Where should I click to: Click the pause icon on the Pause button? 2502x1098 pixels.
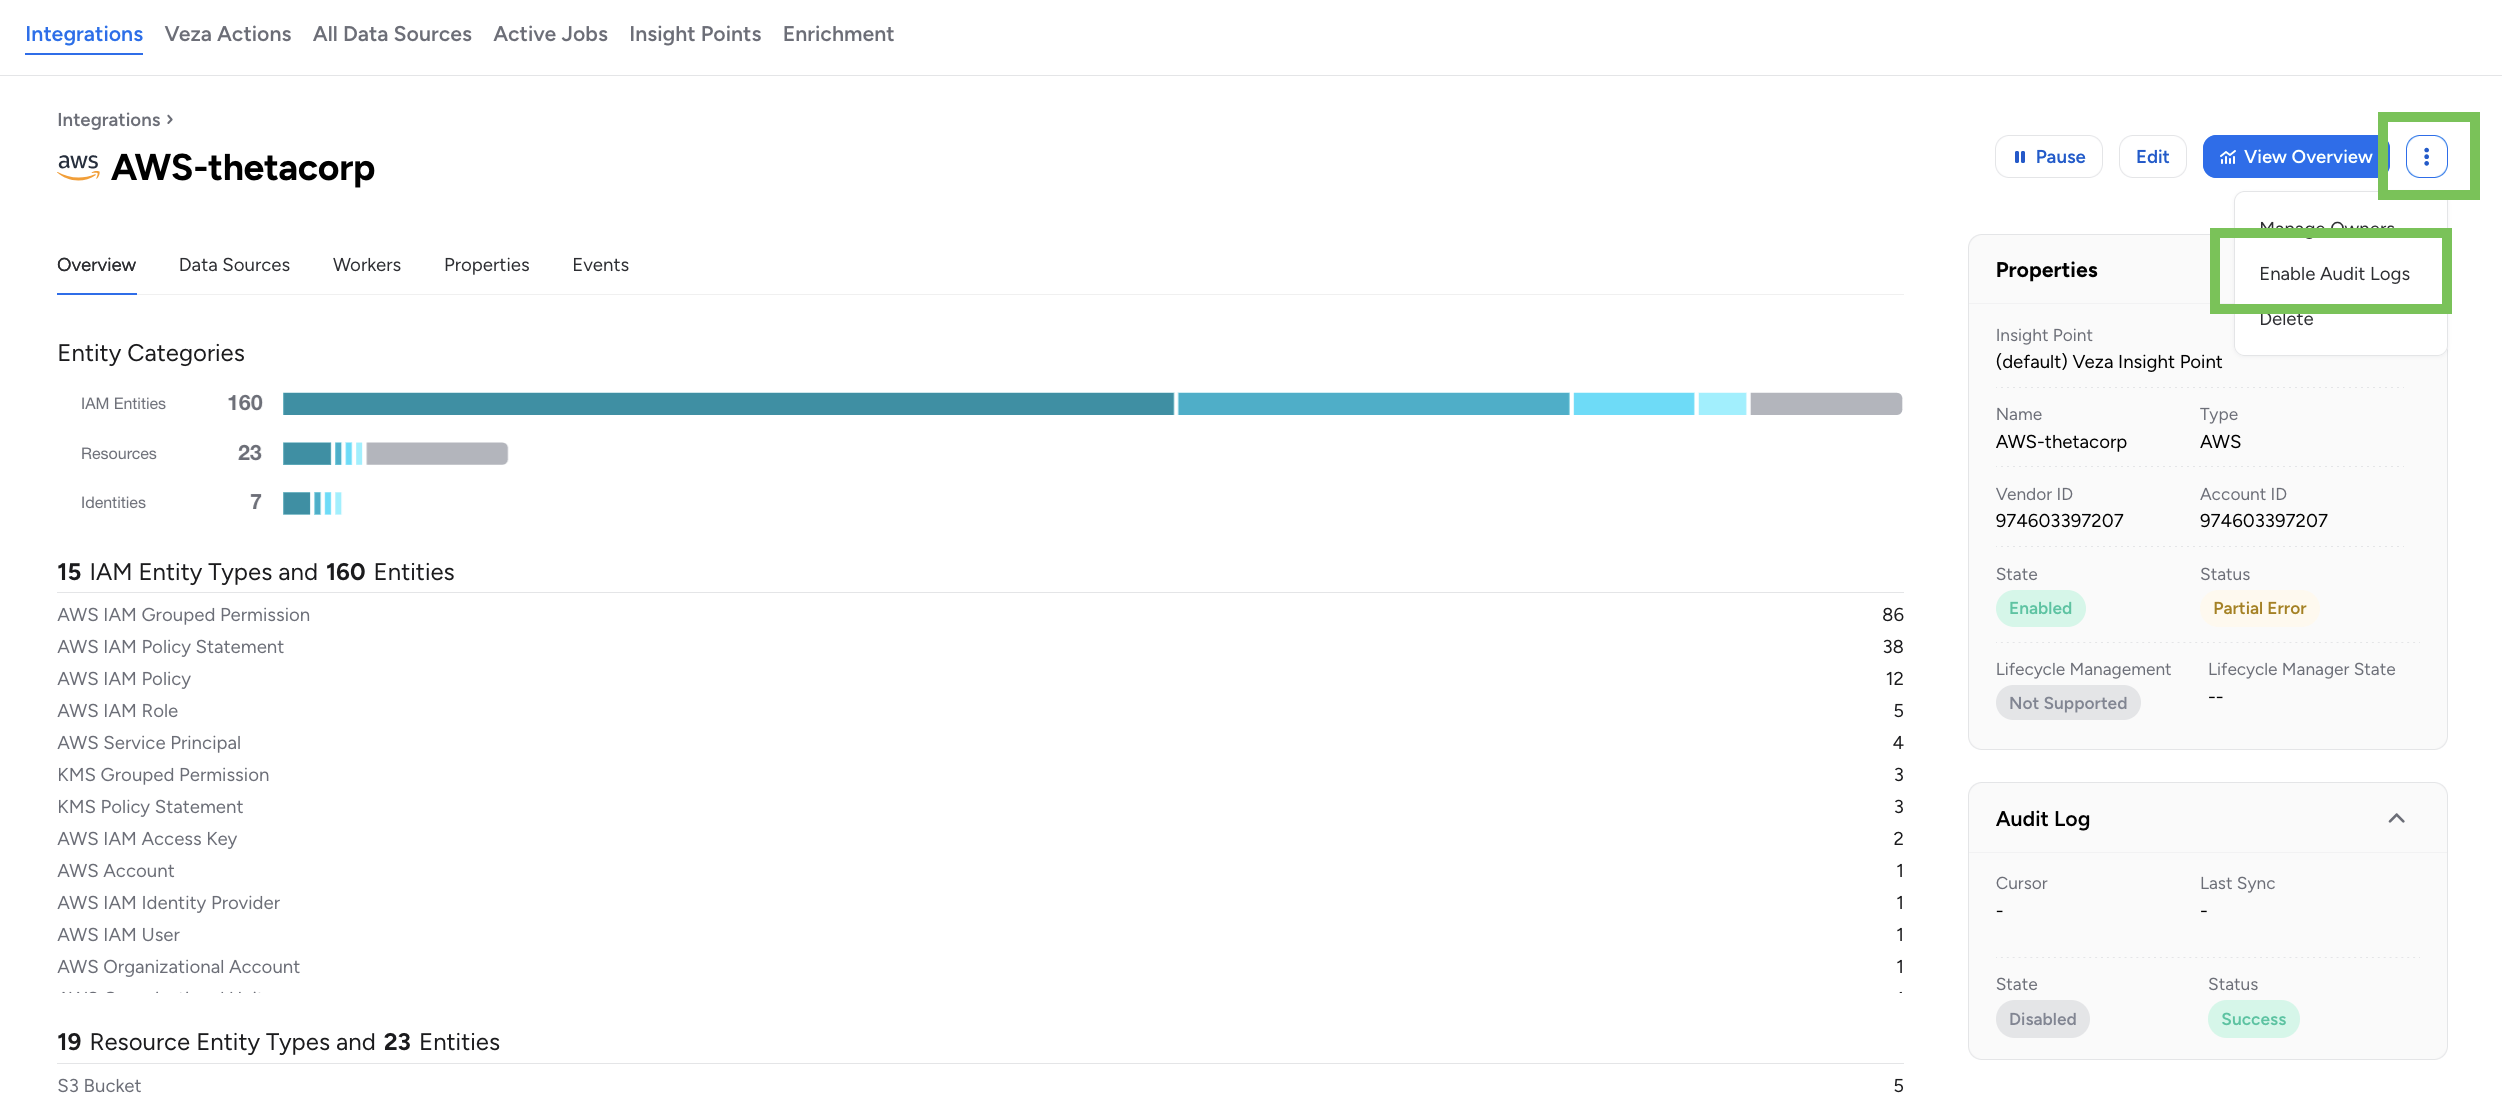click(x=2021, y=156)
